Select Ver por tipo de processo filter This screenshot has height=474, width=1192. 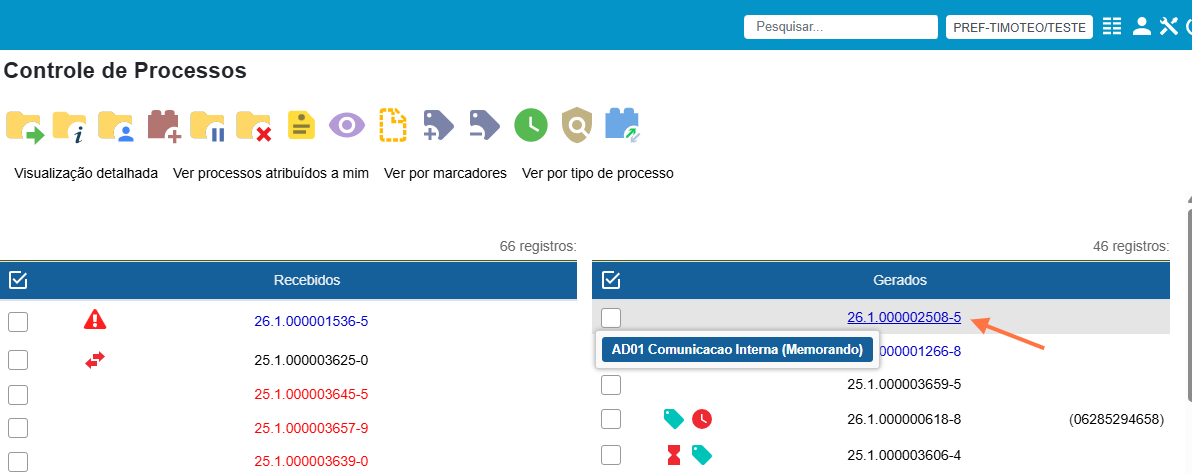598,173
